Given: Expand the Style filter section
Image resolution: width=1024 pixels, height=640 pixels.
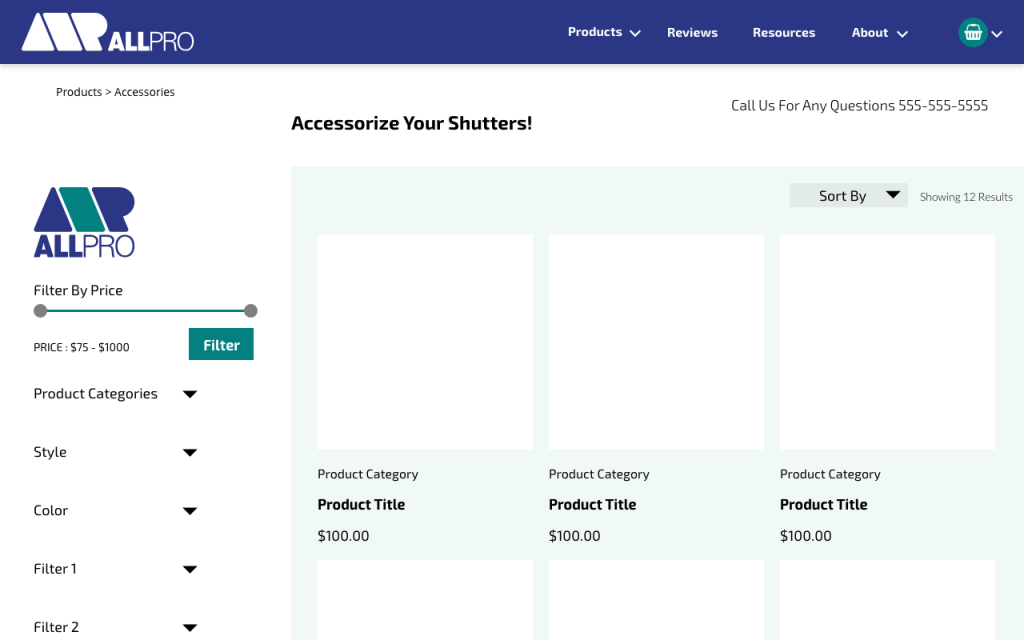Looking at the screenshot, I should (x=190, y=452).
